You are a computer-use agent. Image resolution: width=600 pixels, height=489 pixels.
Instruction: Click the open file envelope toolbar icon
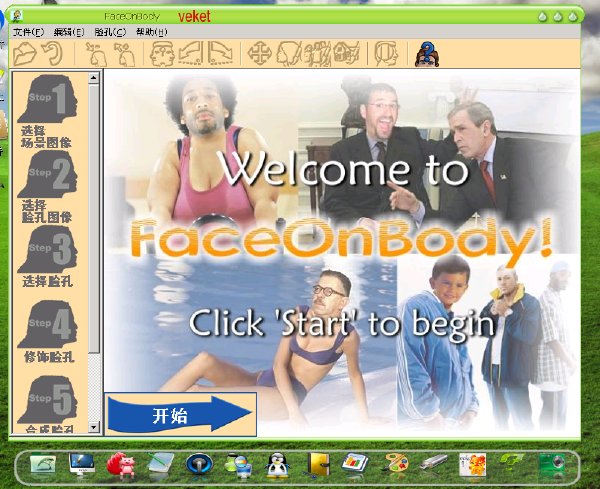point(24,54)
